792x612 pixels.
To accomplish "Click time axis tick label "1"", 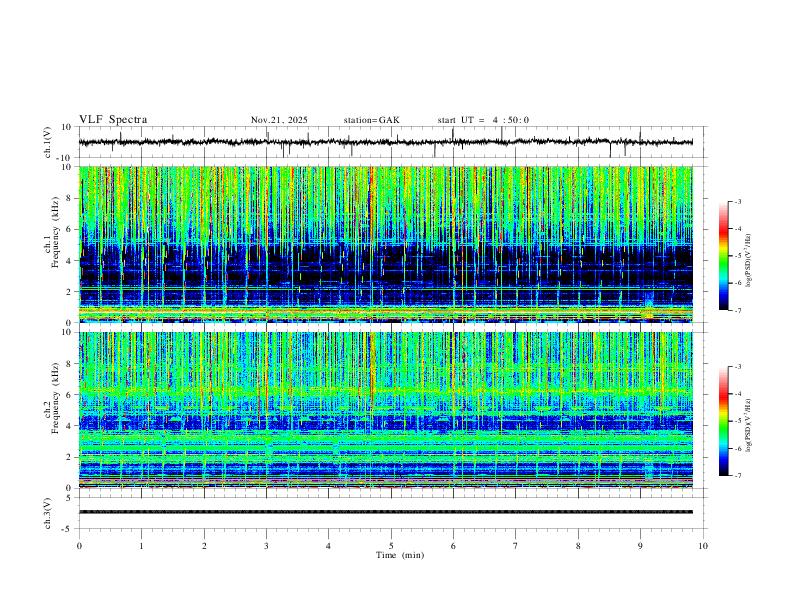I will (x=141, y=546).
